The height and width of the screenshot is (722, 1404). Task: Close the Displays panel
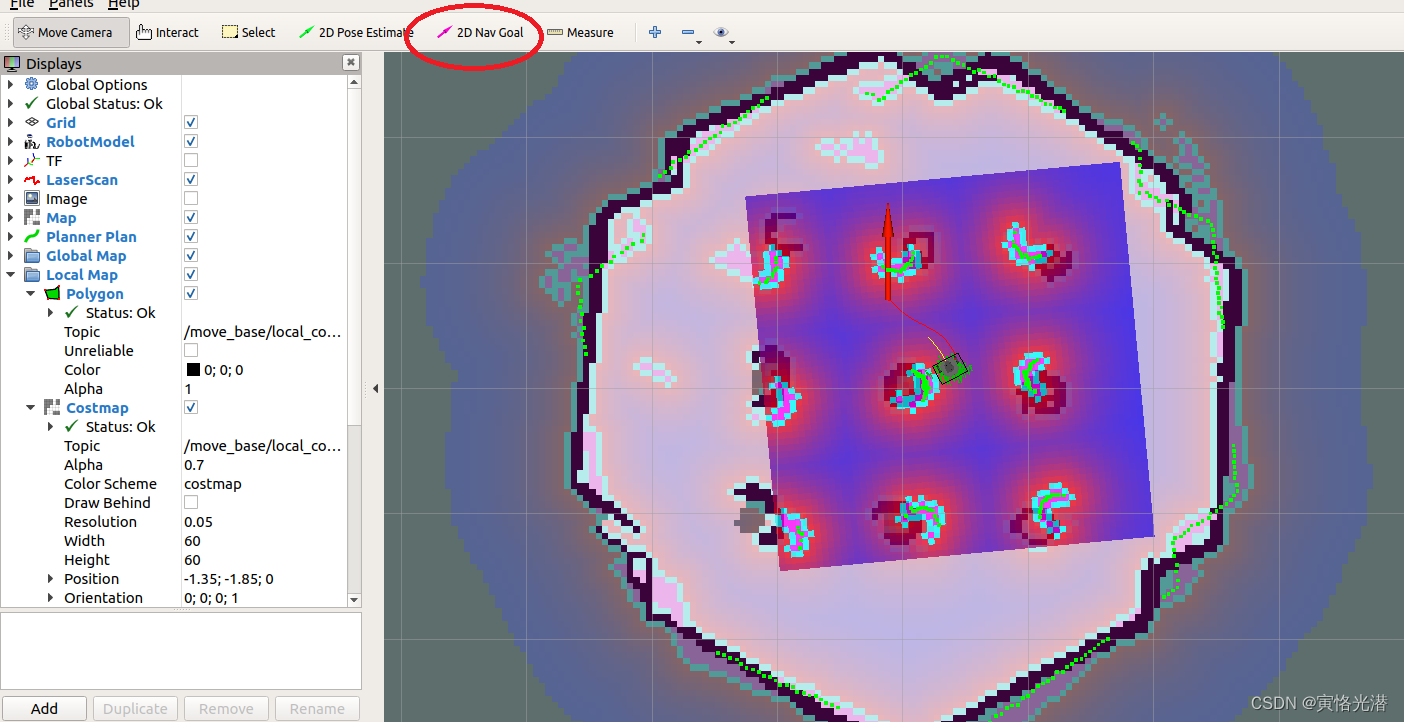[351, 62]
